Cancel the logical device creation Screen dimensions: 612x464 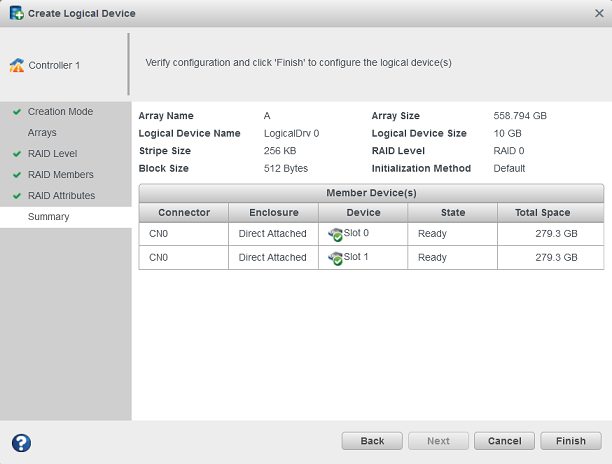(x=504, y=441)
